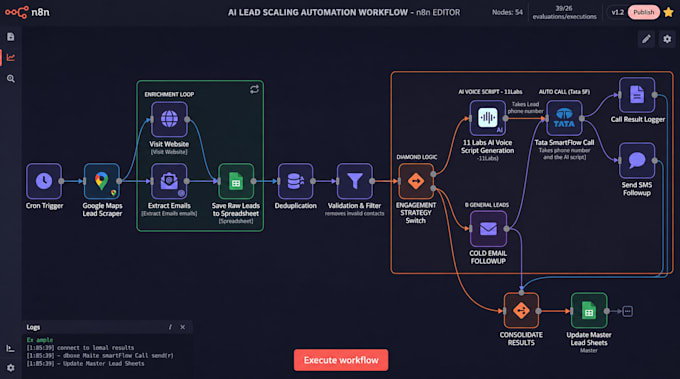Open the documents icon in sidebar
This screenshot has height=379, width=680.
(11, 37)
